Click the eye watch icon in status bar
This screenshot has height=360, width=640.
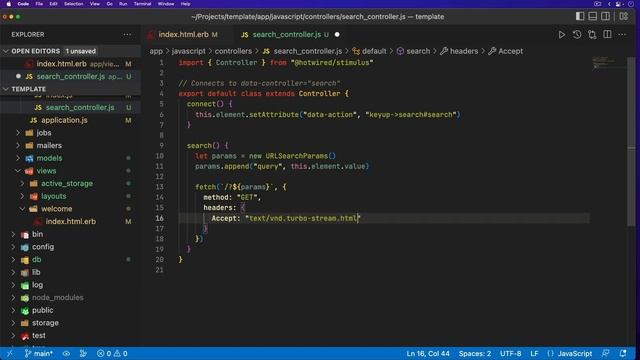[x=66, y=353]
